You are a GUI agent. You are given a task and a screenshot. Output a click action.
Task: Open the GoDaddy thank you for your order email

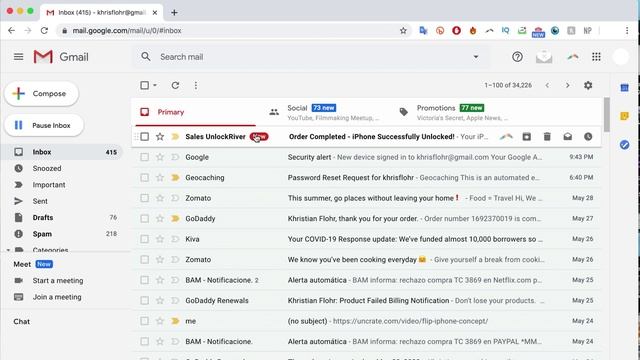[x=367, y=218]
